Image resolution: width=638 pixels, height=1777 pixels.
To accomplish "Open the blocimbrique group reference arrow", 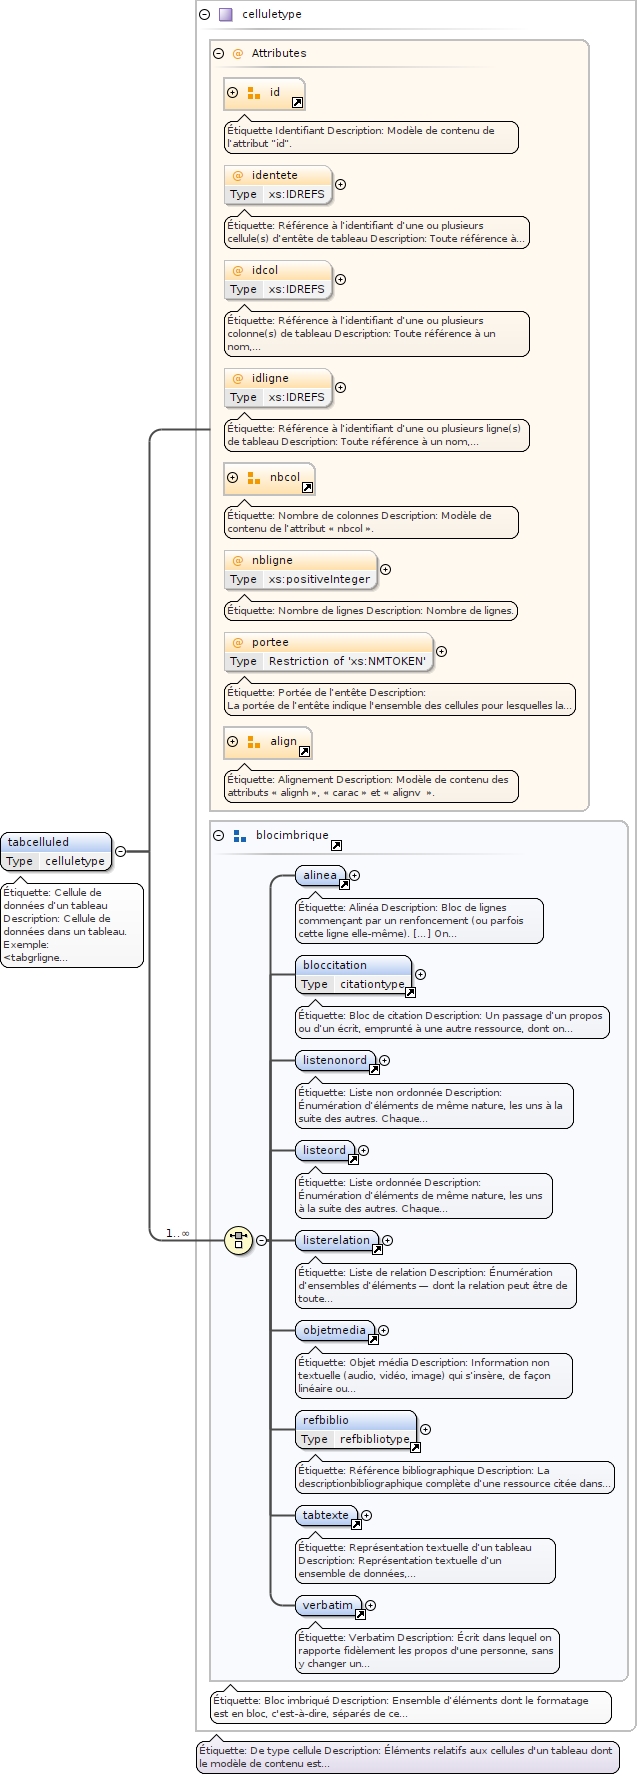I will point(336,846).
